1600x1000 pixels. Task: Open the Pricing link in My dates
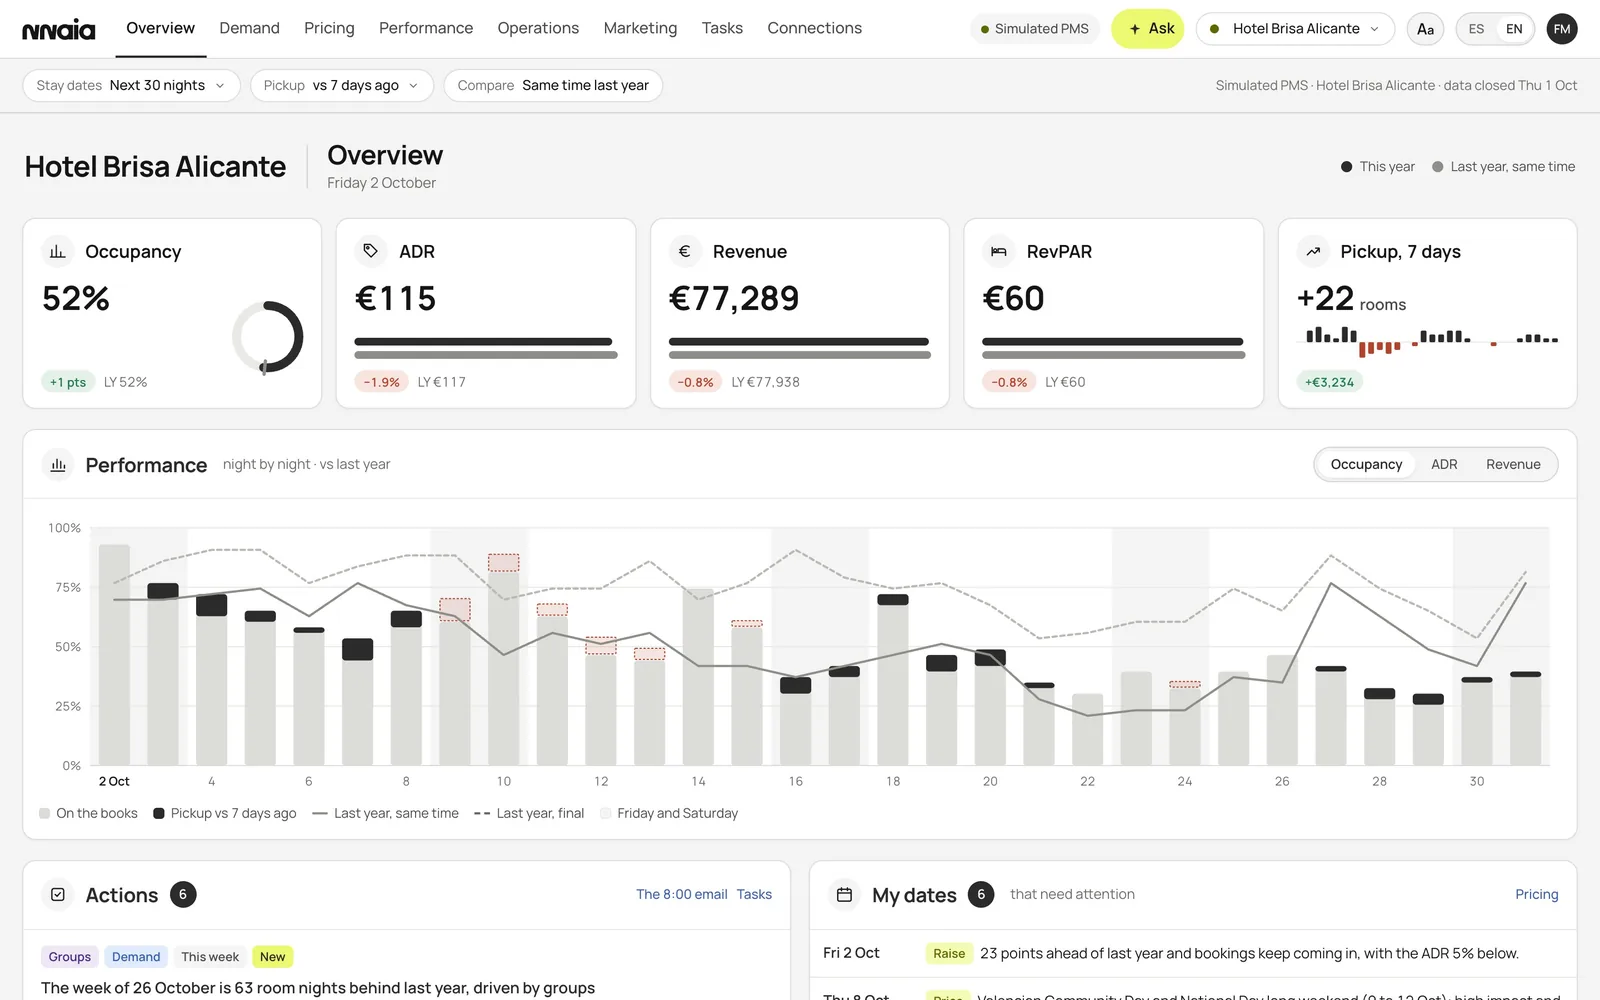(x=1536, y=894)
